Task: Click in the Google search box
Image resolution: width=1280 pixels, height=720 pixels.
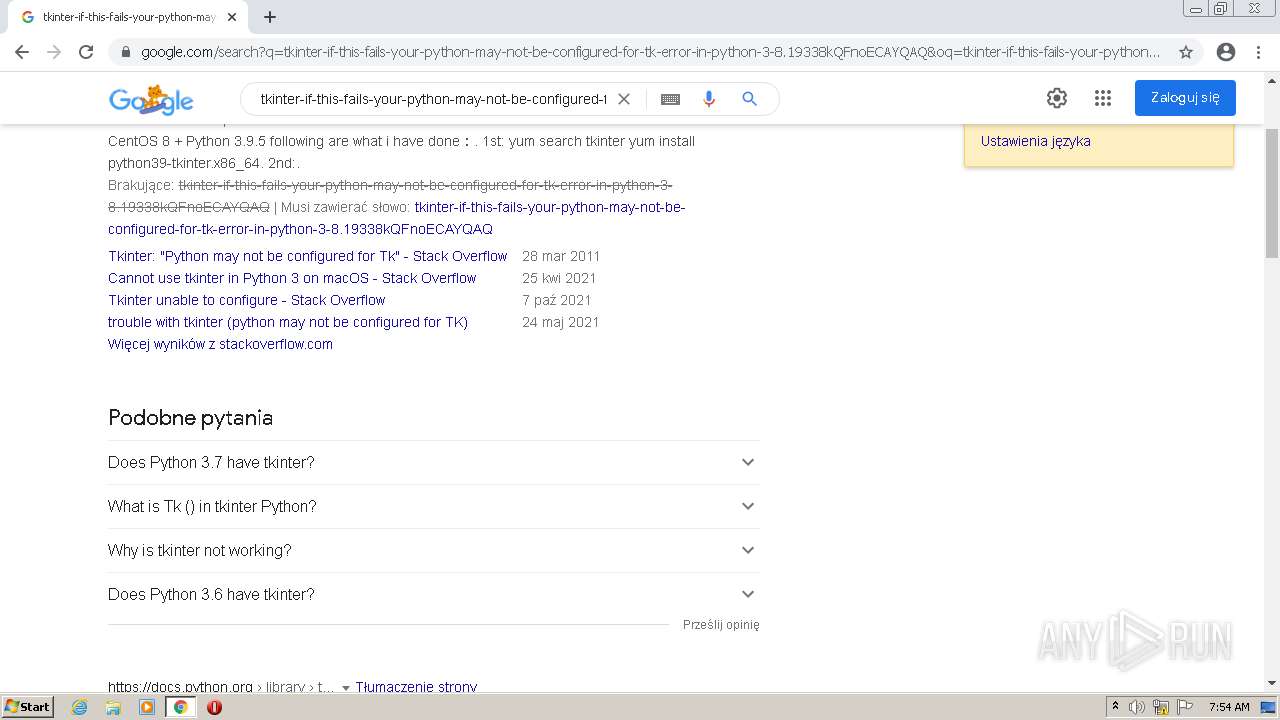Action: tap(433, 99)
